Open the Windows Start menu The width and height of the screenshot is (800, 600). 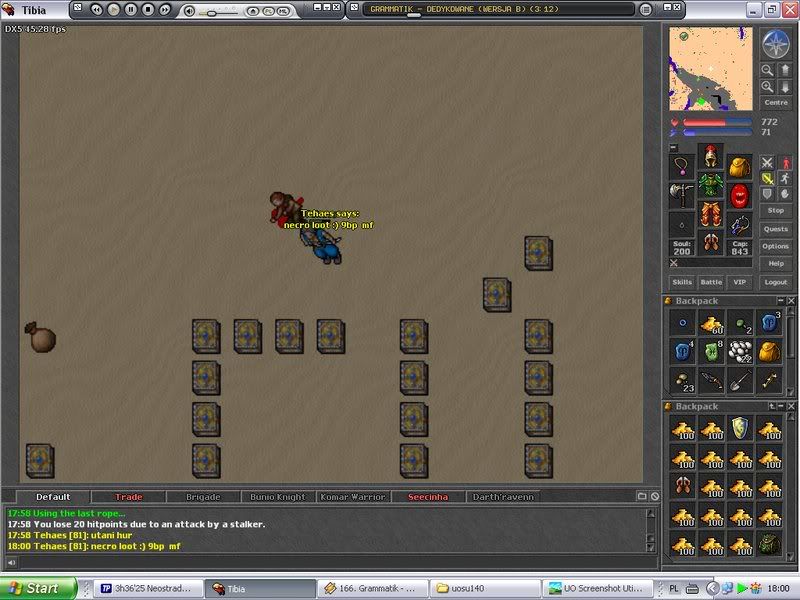point(38,589)
